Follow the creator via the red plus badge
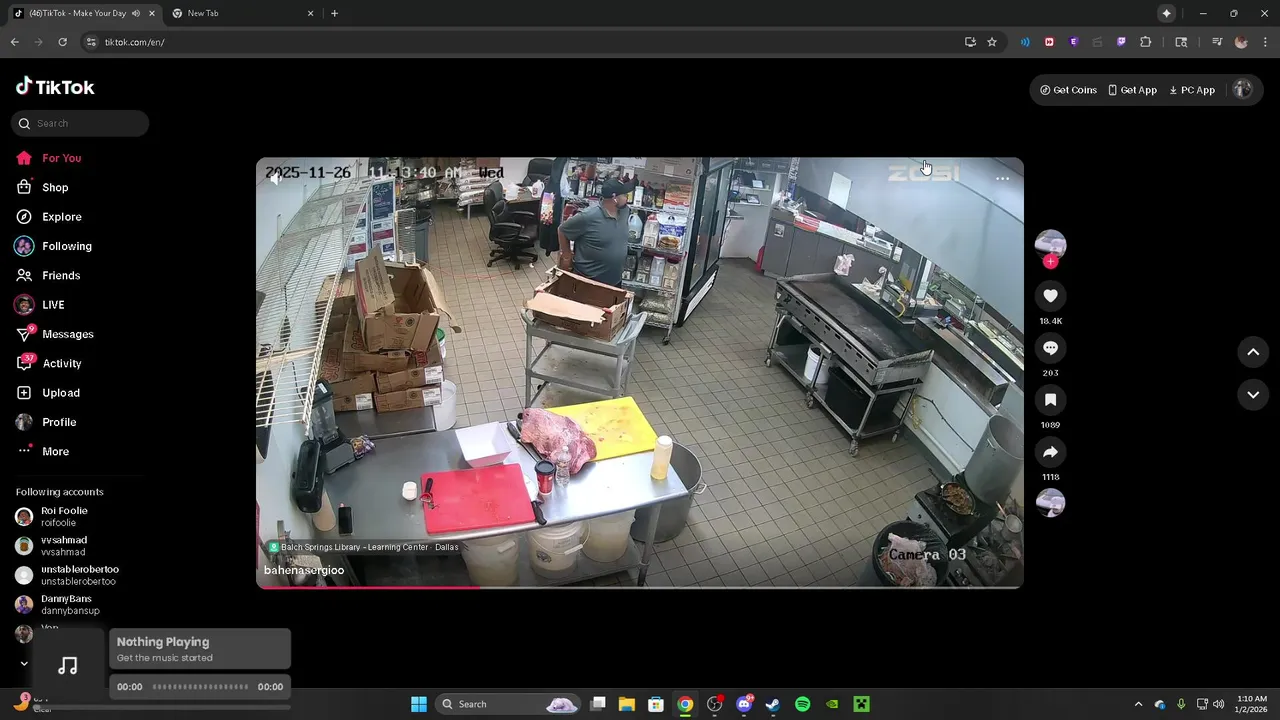This screenshot has height=720, width=1280. pyautogui.click(x=1050, y=261)
